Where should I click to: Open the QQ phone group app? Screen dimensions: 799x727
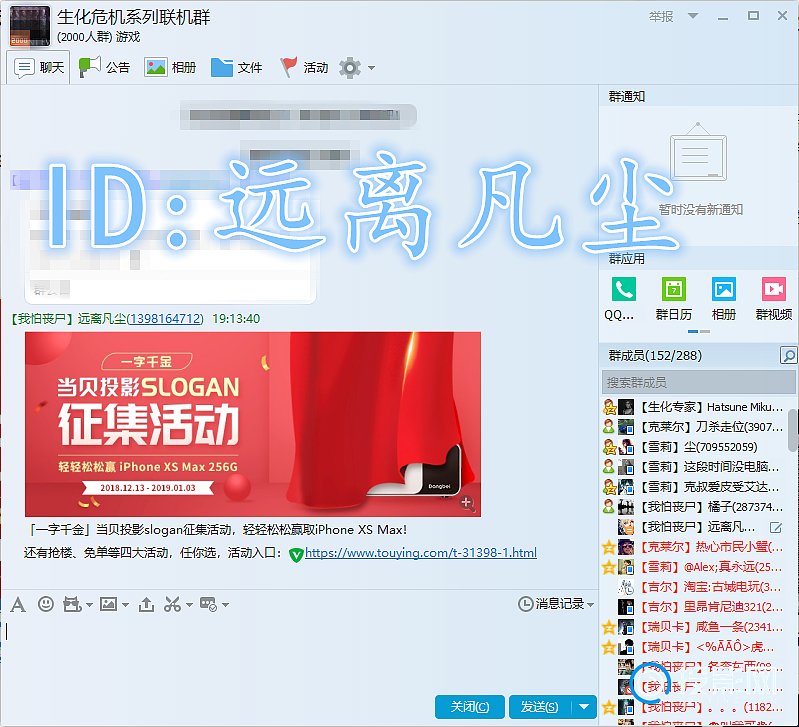click(623, 299)
